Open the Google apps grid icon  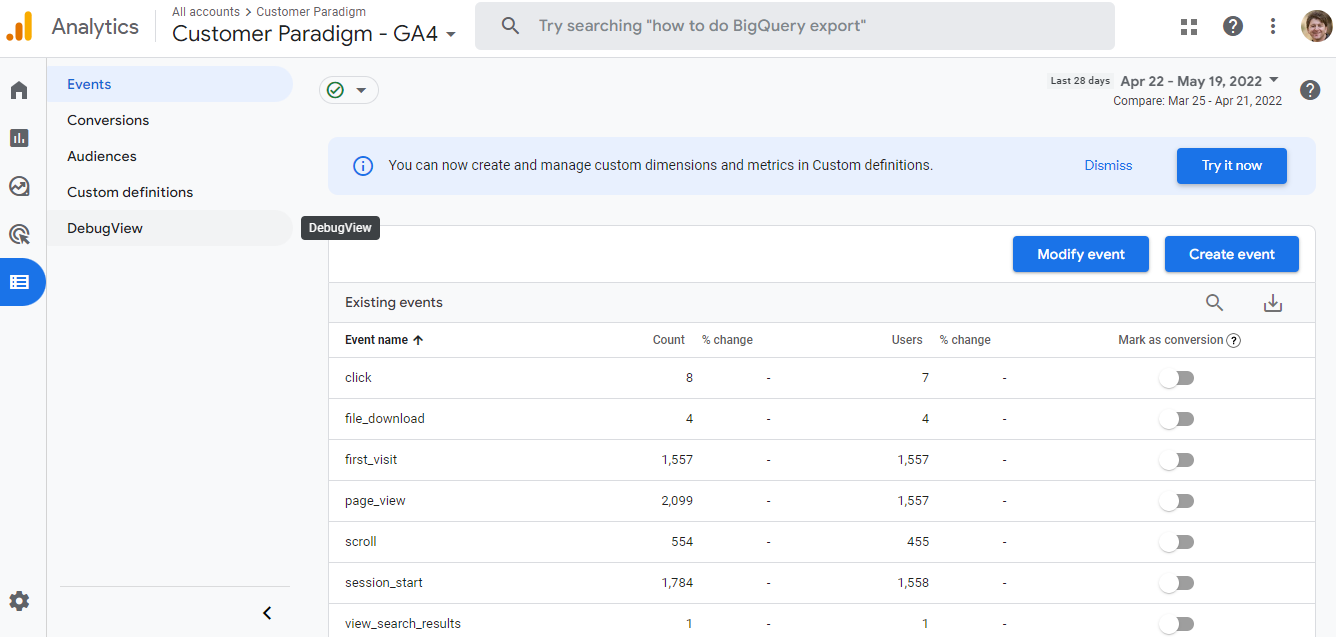[1189, 27]
